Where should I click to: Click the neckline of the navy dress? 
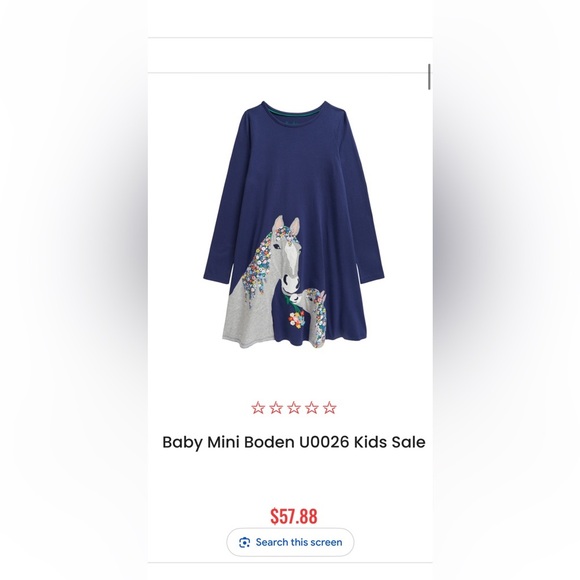(x=294, y=110)
